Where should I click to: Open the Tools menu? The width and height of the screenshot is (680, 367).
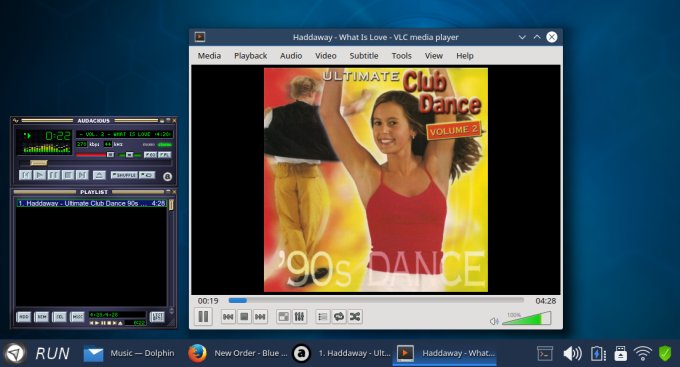point(401,56)
